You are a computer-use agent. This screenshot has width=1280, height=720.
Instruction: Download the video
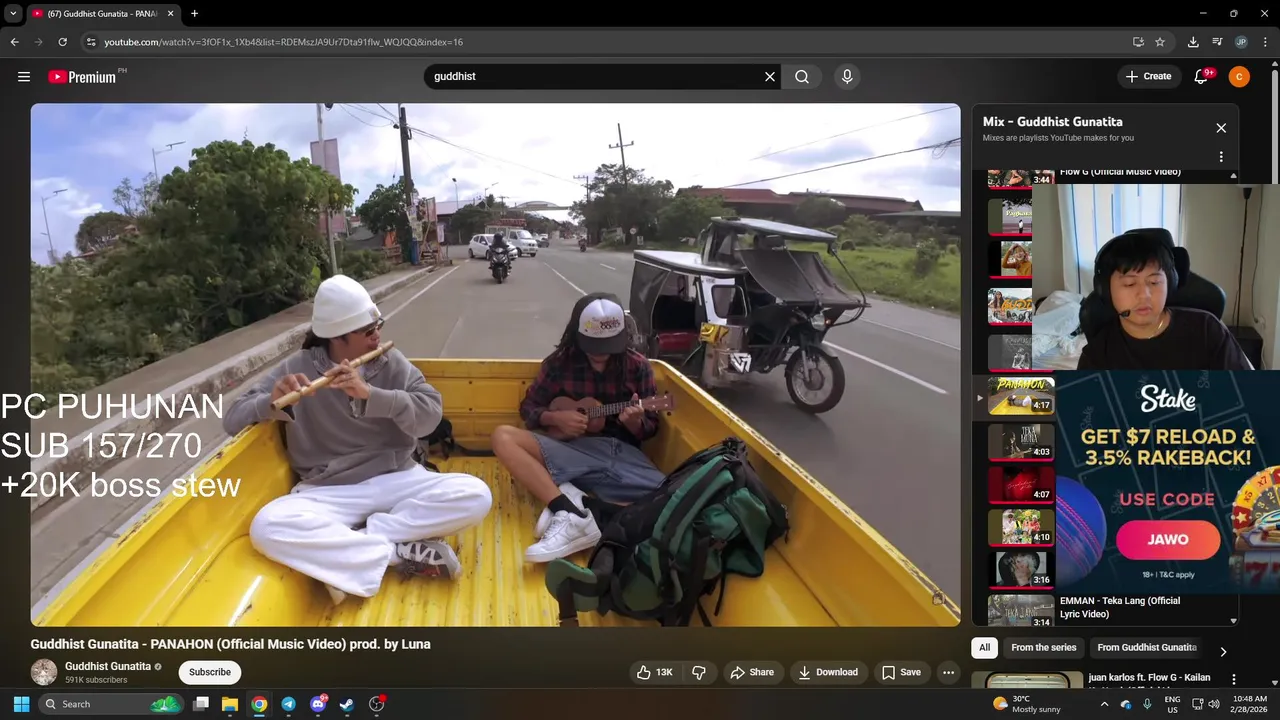tap(828, 672)
